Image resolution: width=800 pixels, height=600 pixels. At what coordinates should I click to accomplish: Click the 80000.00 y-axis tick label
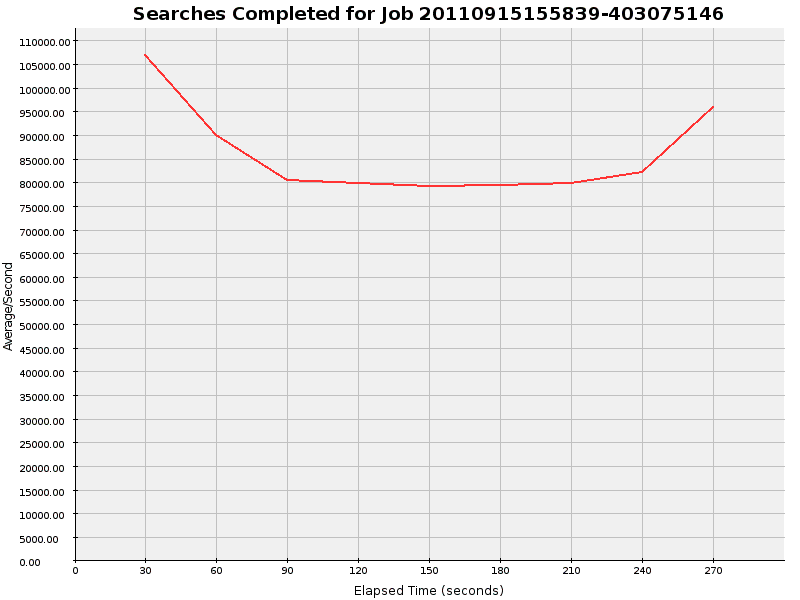[x=44, y=184]
